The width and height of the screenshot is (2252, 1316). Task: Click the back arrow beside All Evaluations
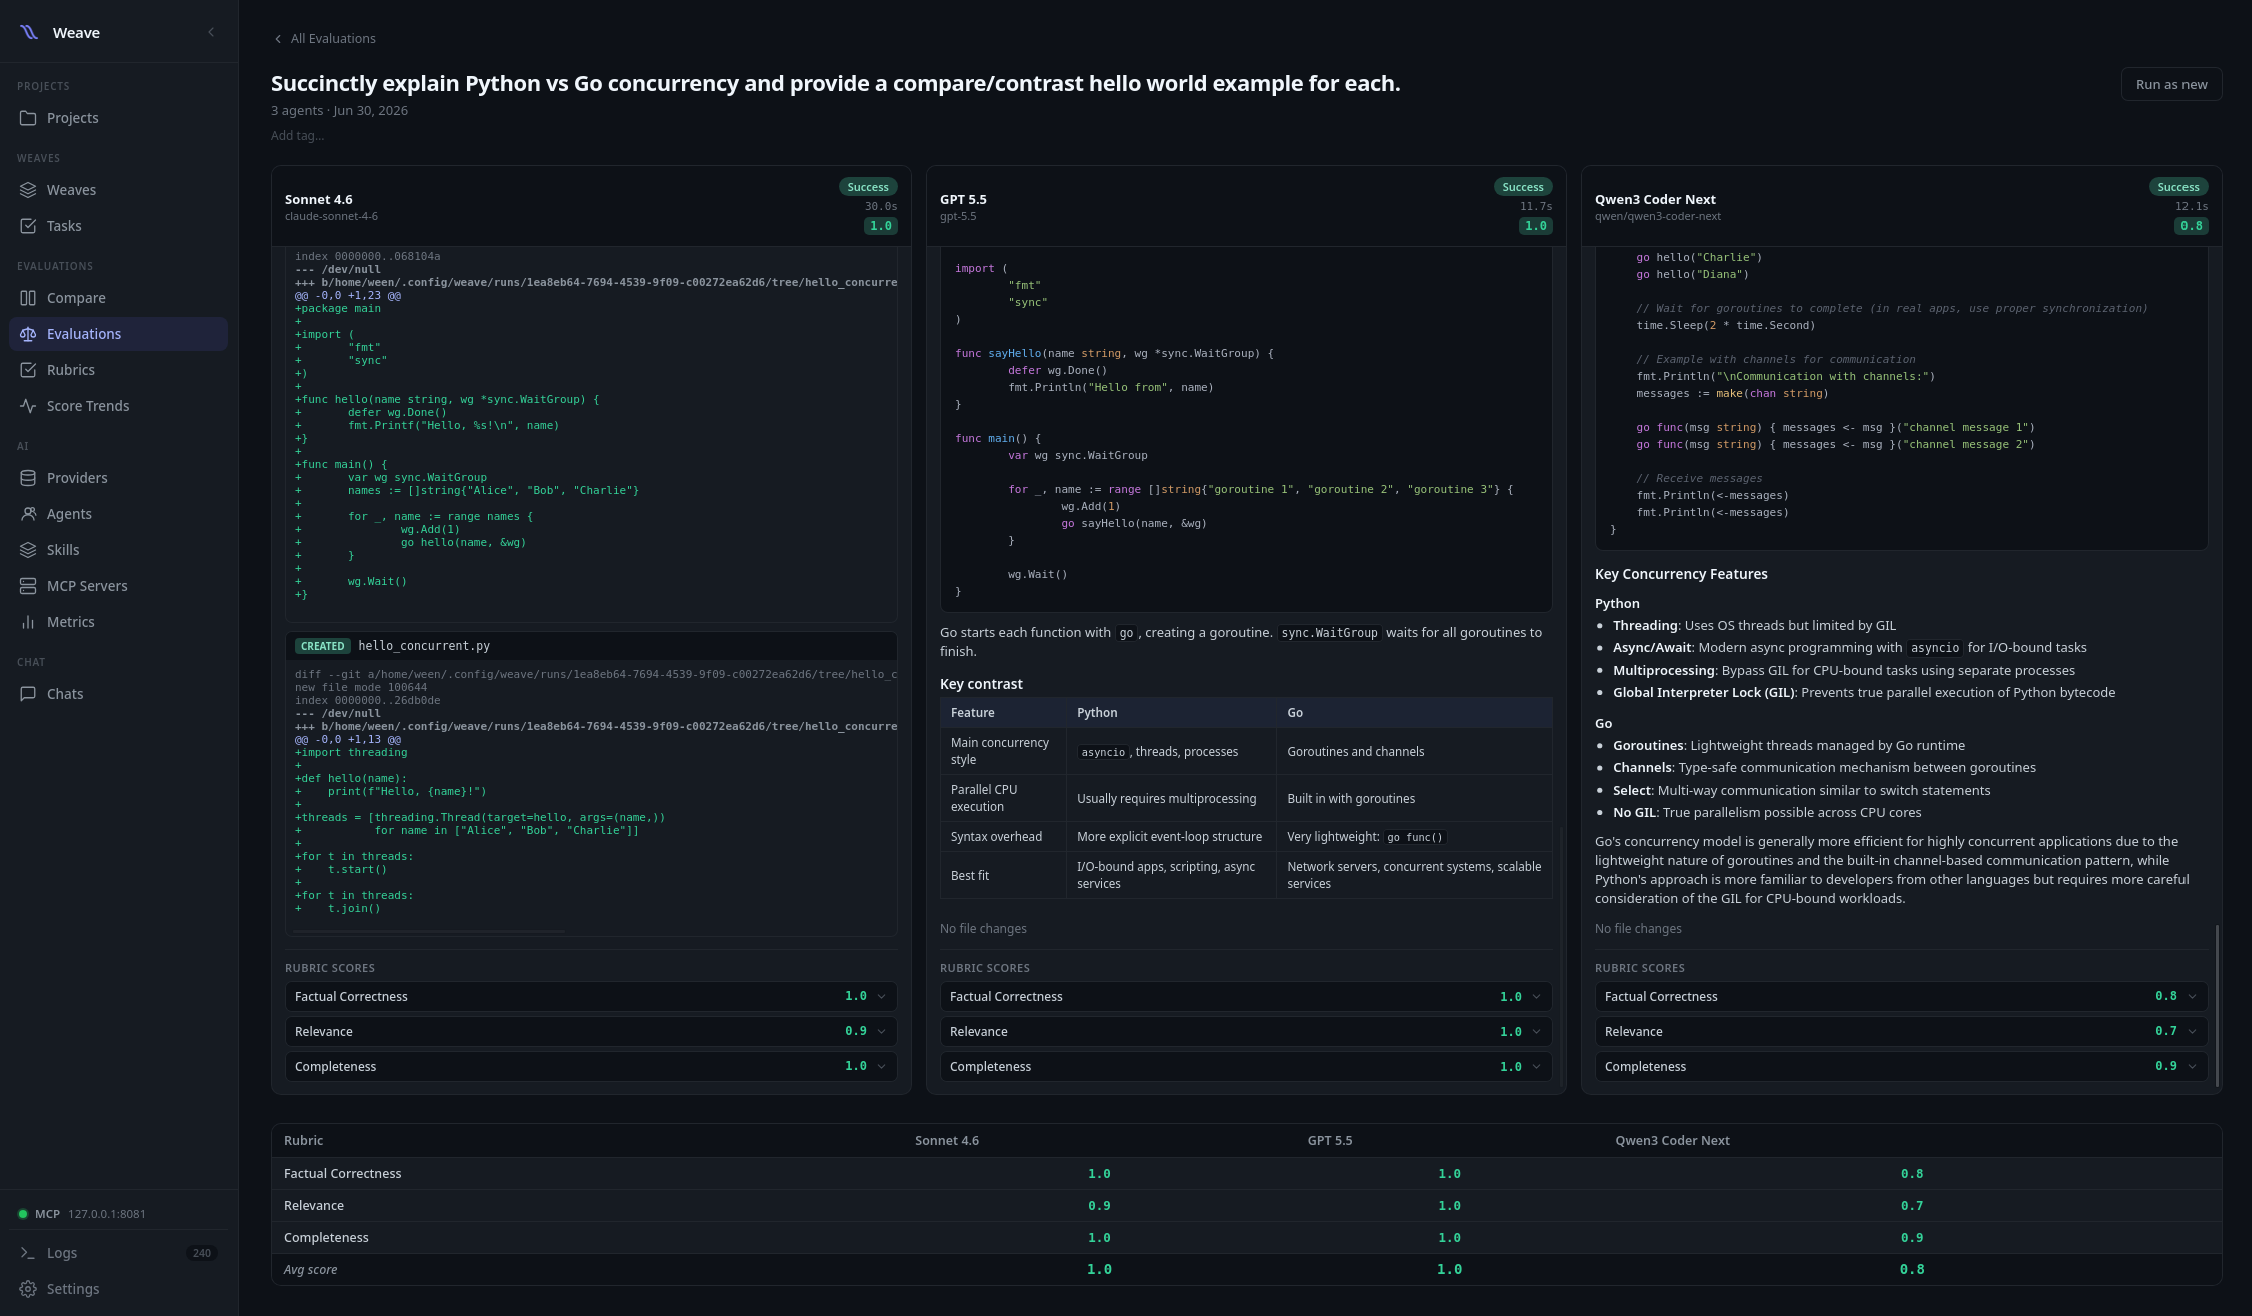pos(278,39)
